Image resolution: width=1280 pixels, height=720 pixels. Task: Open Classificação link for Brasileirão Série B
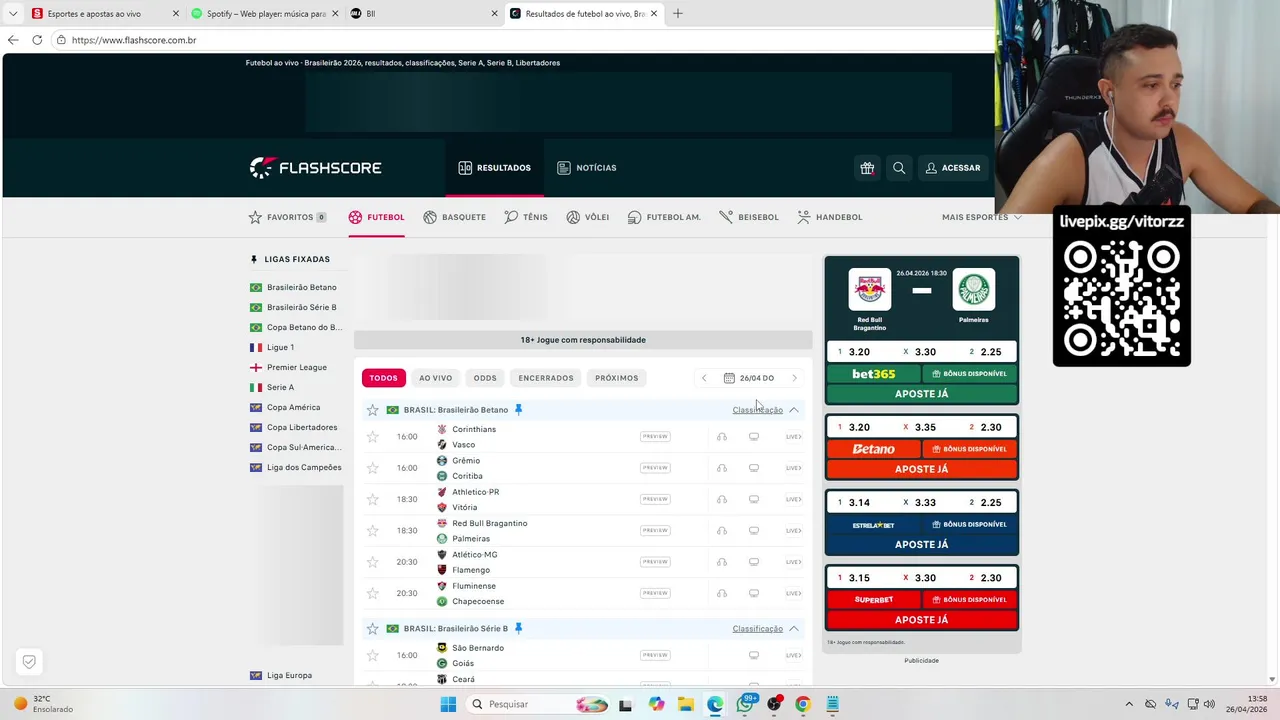[757, 629]
